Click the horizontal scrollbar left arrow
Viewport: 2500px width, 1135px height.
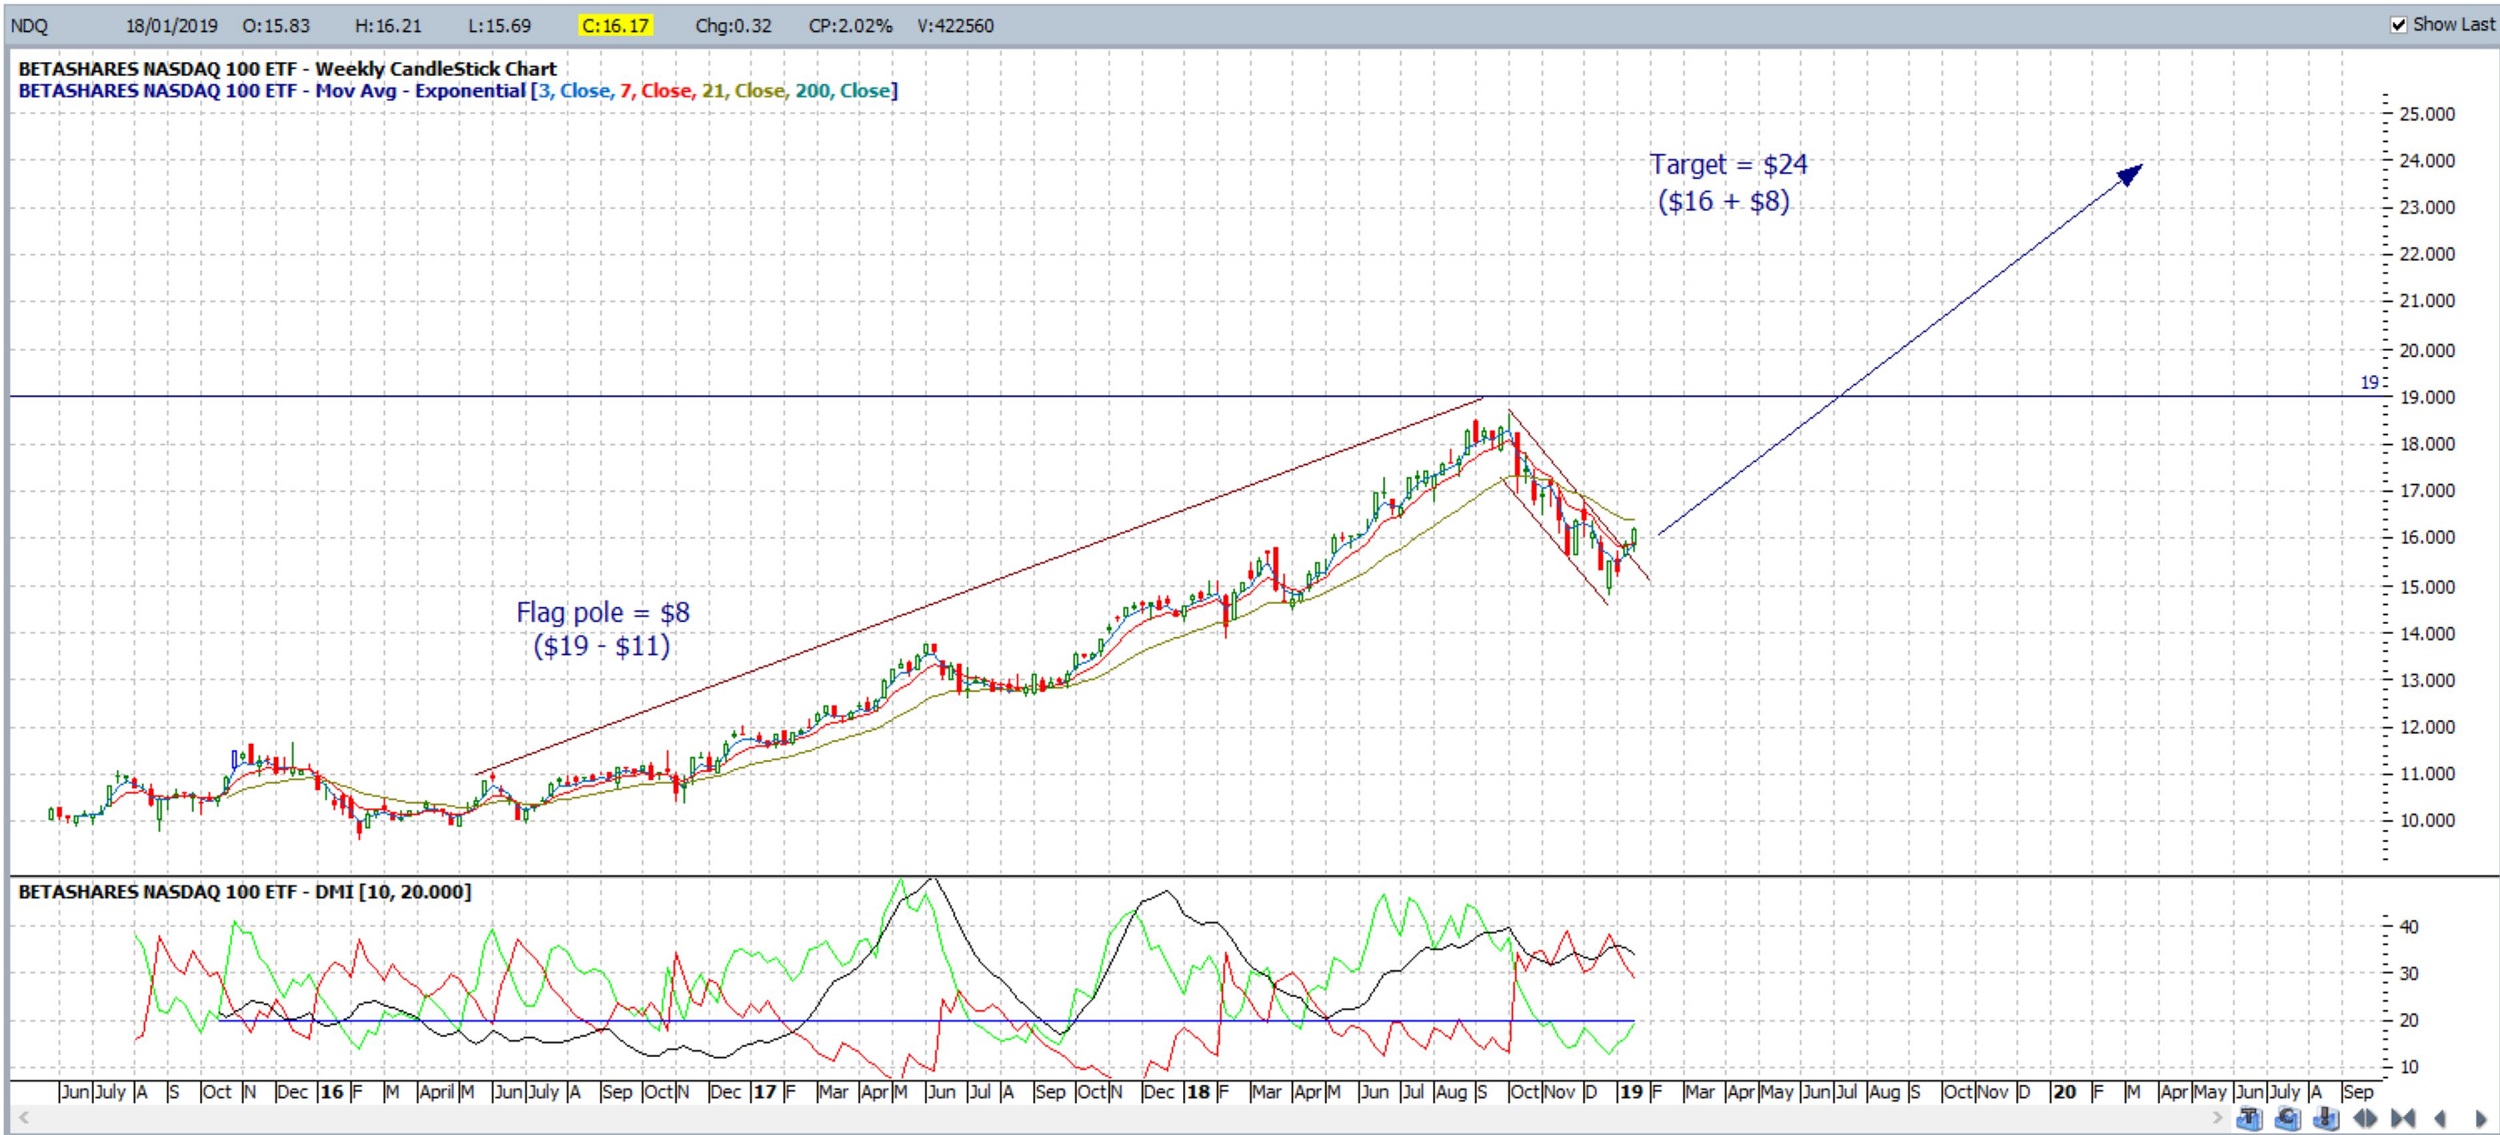coord(23,1117)
